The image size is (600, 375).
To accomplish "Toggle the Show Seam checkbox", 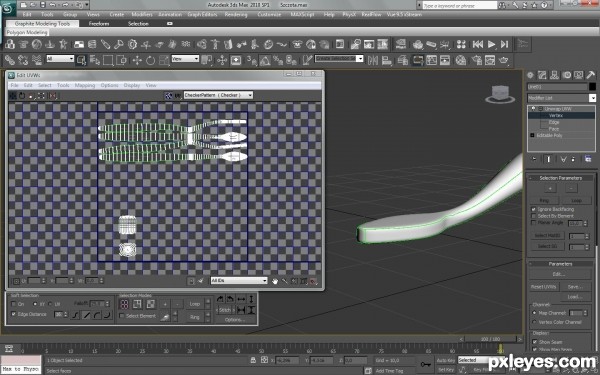I will (535, 342).
